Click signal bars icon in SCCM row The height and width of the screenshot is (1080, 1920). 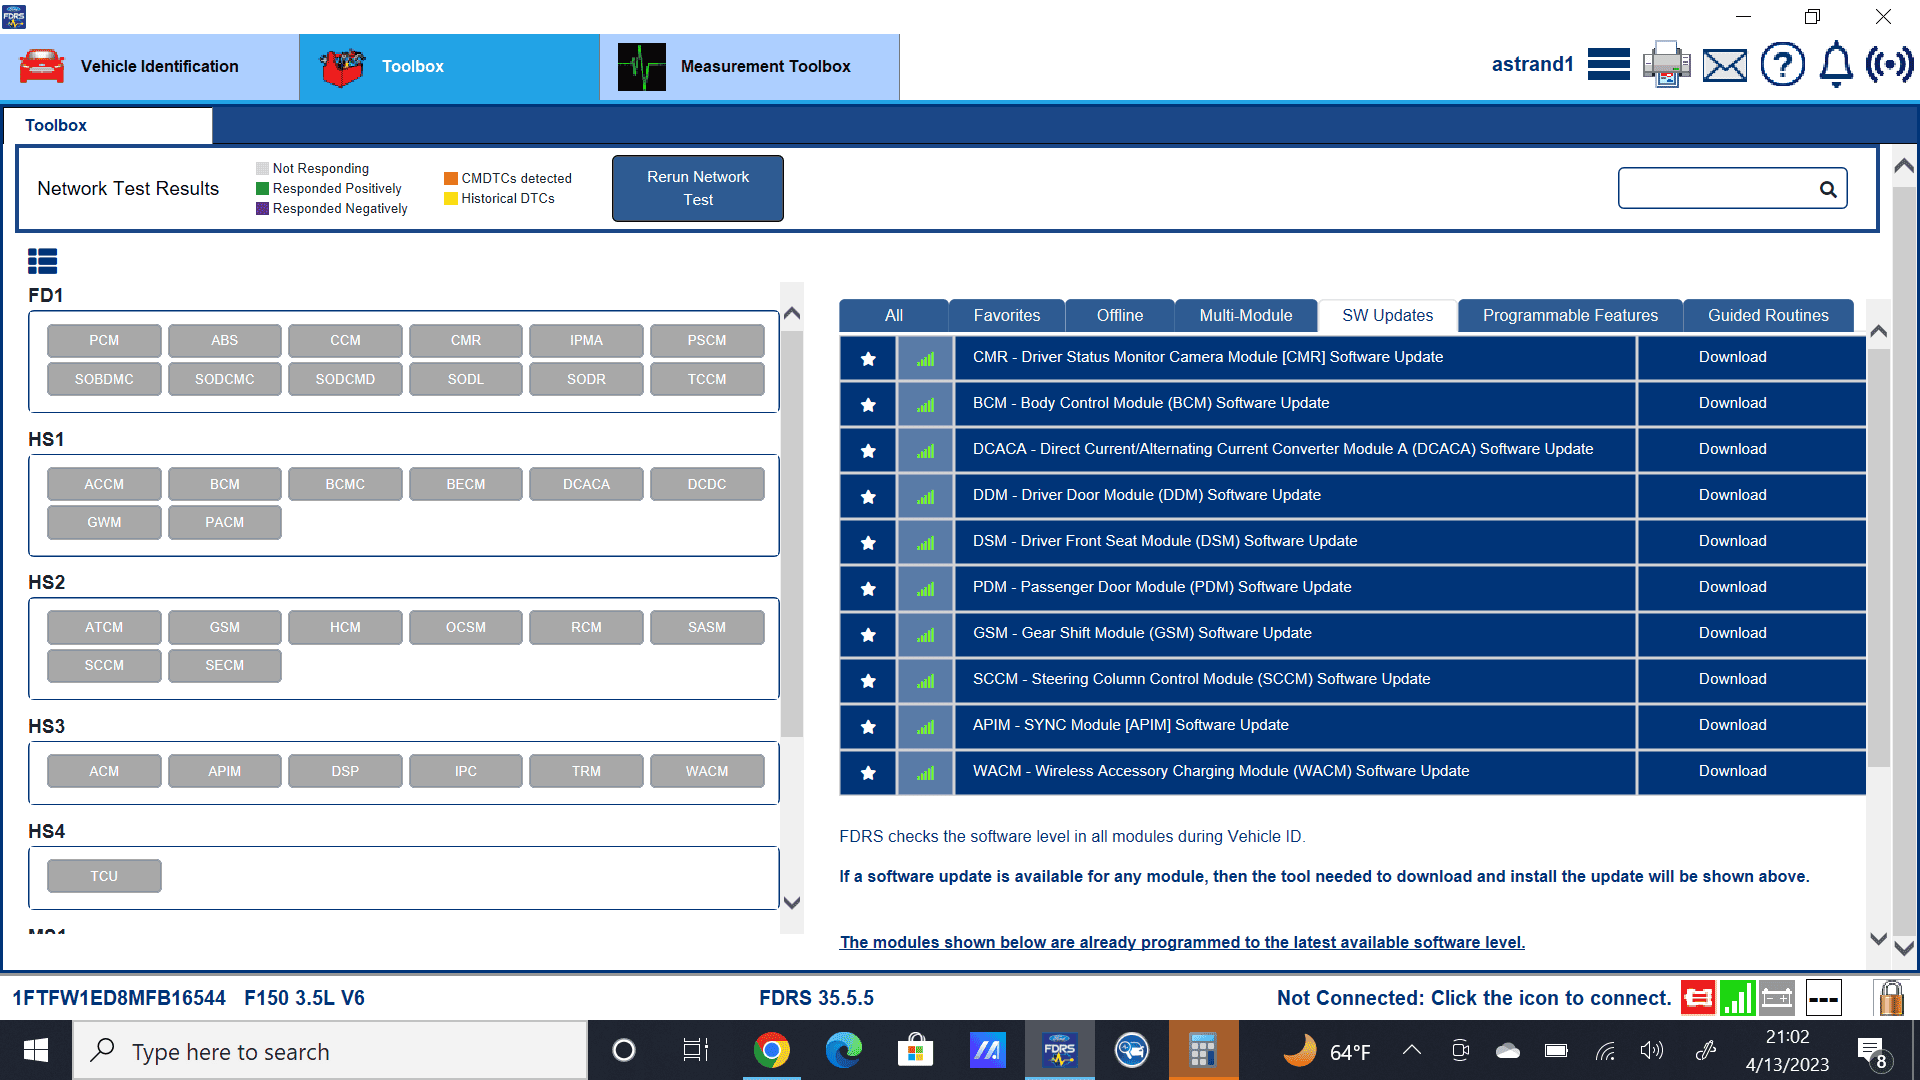926,680
